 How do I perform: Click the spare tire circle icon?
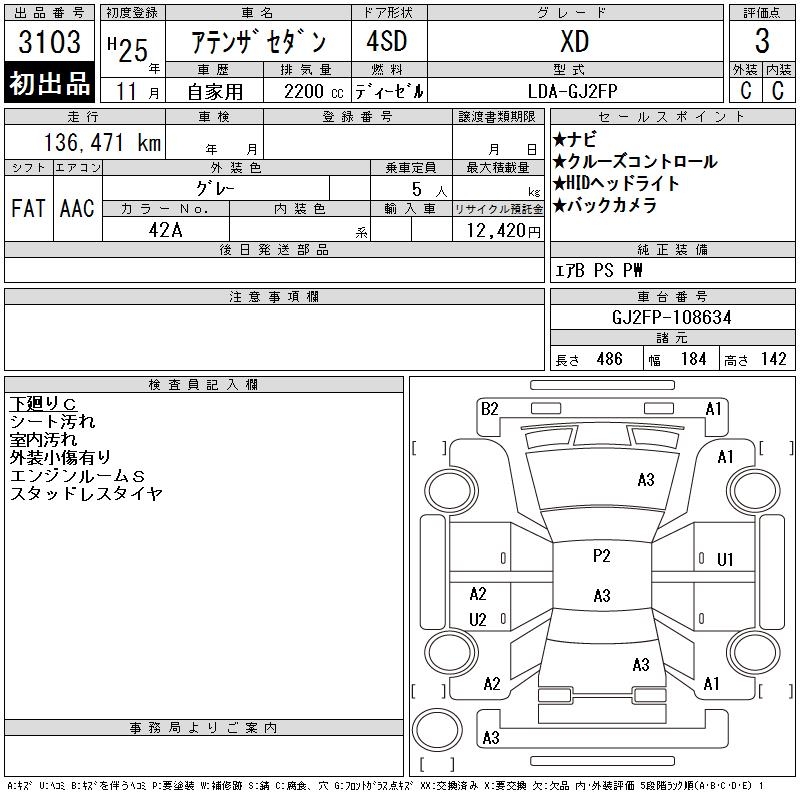click(x=437, y=730)
